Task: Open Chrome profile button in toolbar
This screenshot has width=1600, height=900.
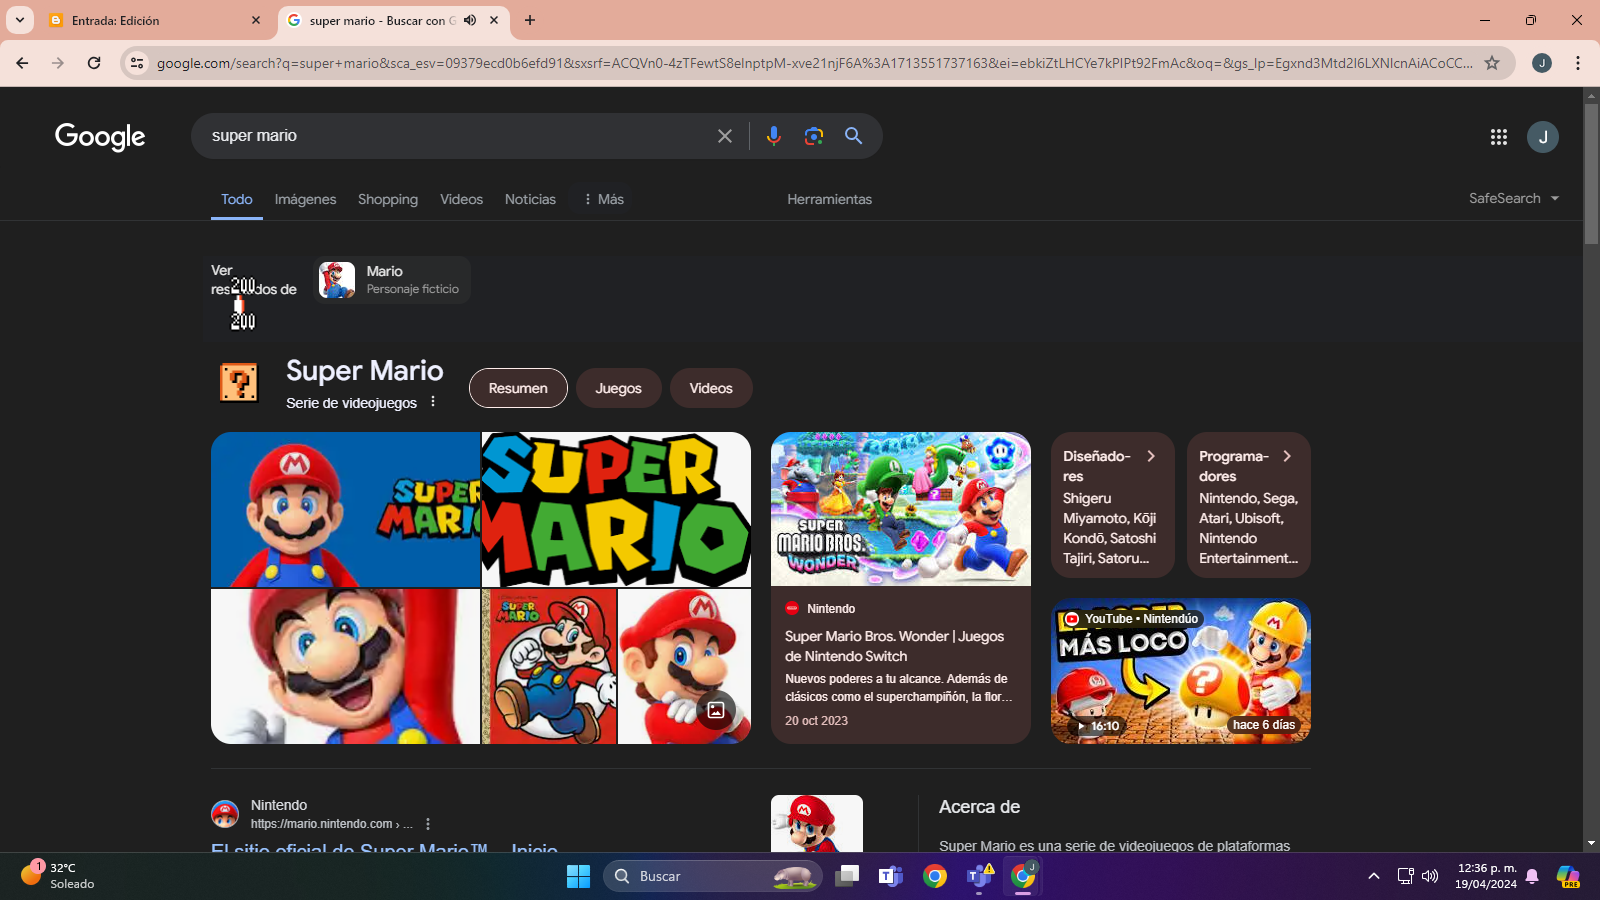Action: (1542, 63)
